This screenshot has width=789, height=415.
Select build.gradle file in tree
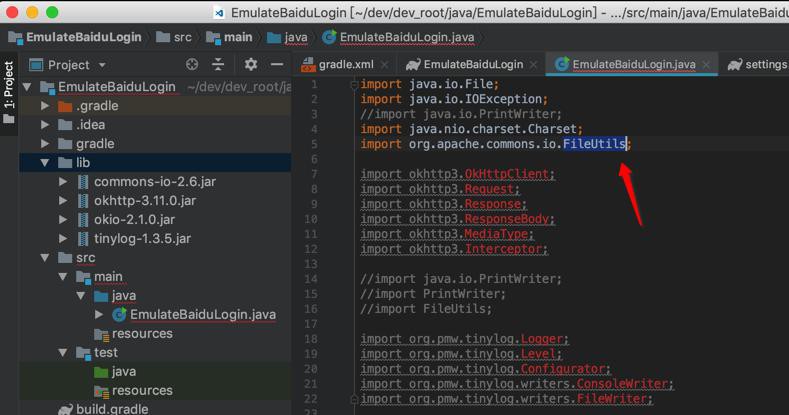[155, 408]
